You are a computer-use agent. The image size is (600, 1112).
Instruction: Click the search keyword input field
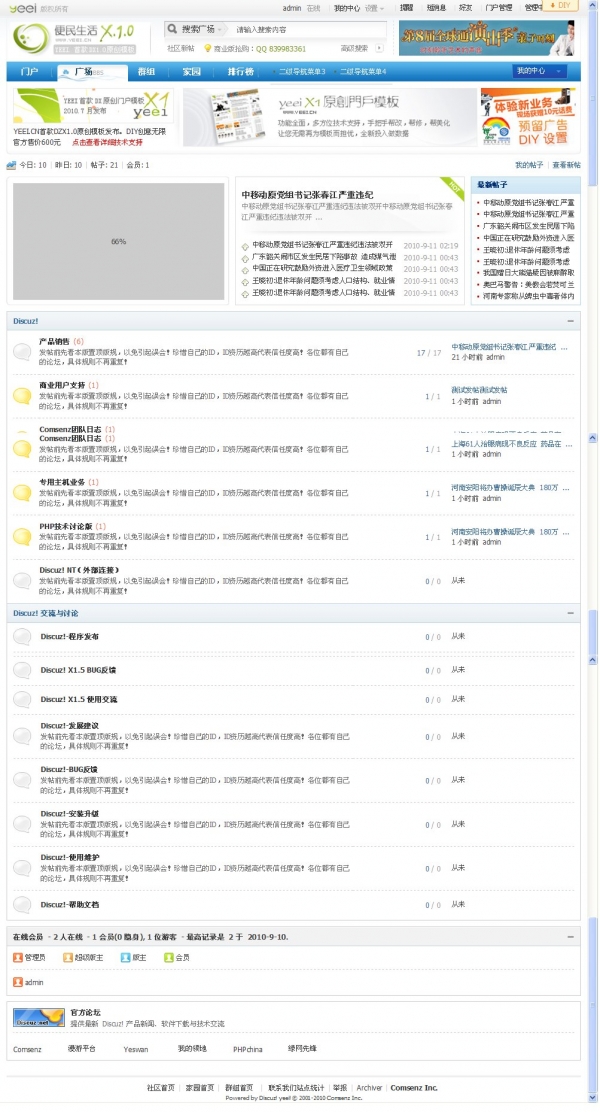click(309, 30)
